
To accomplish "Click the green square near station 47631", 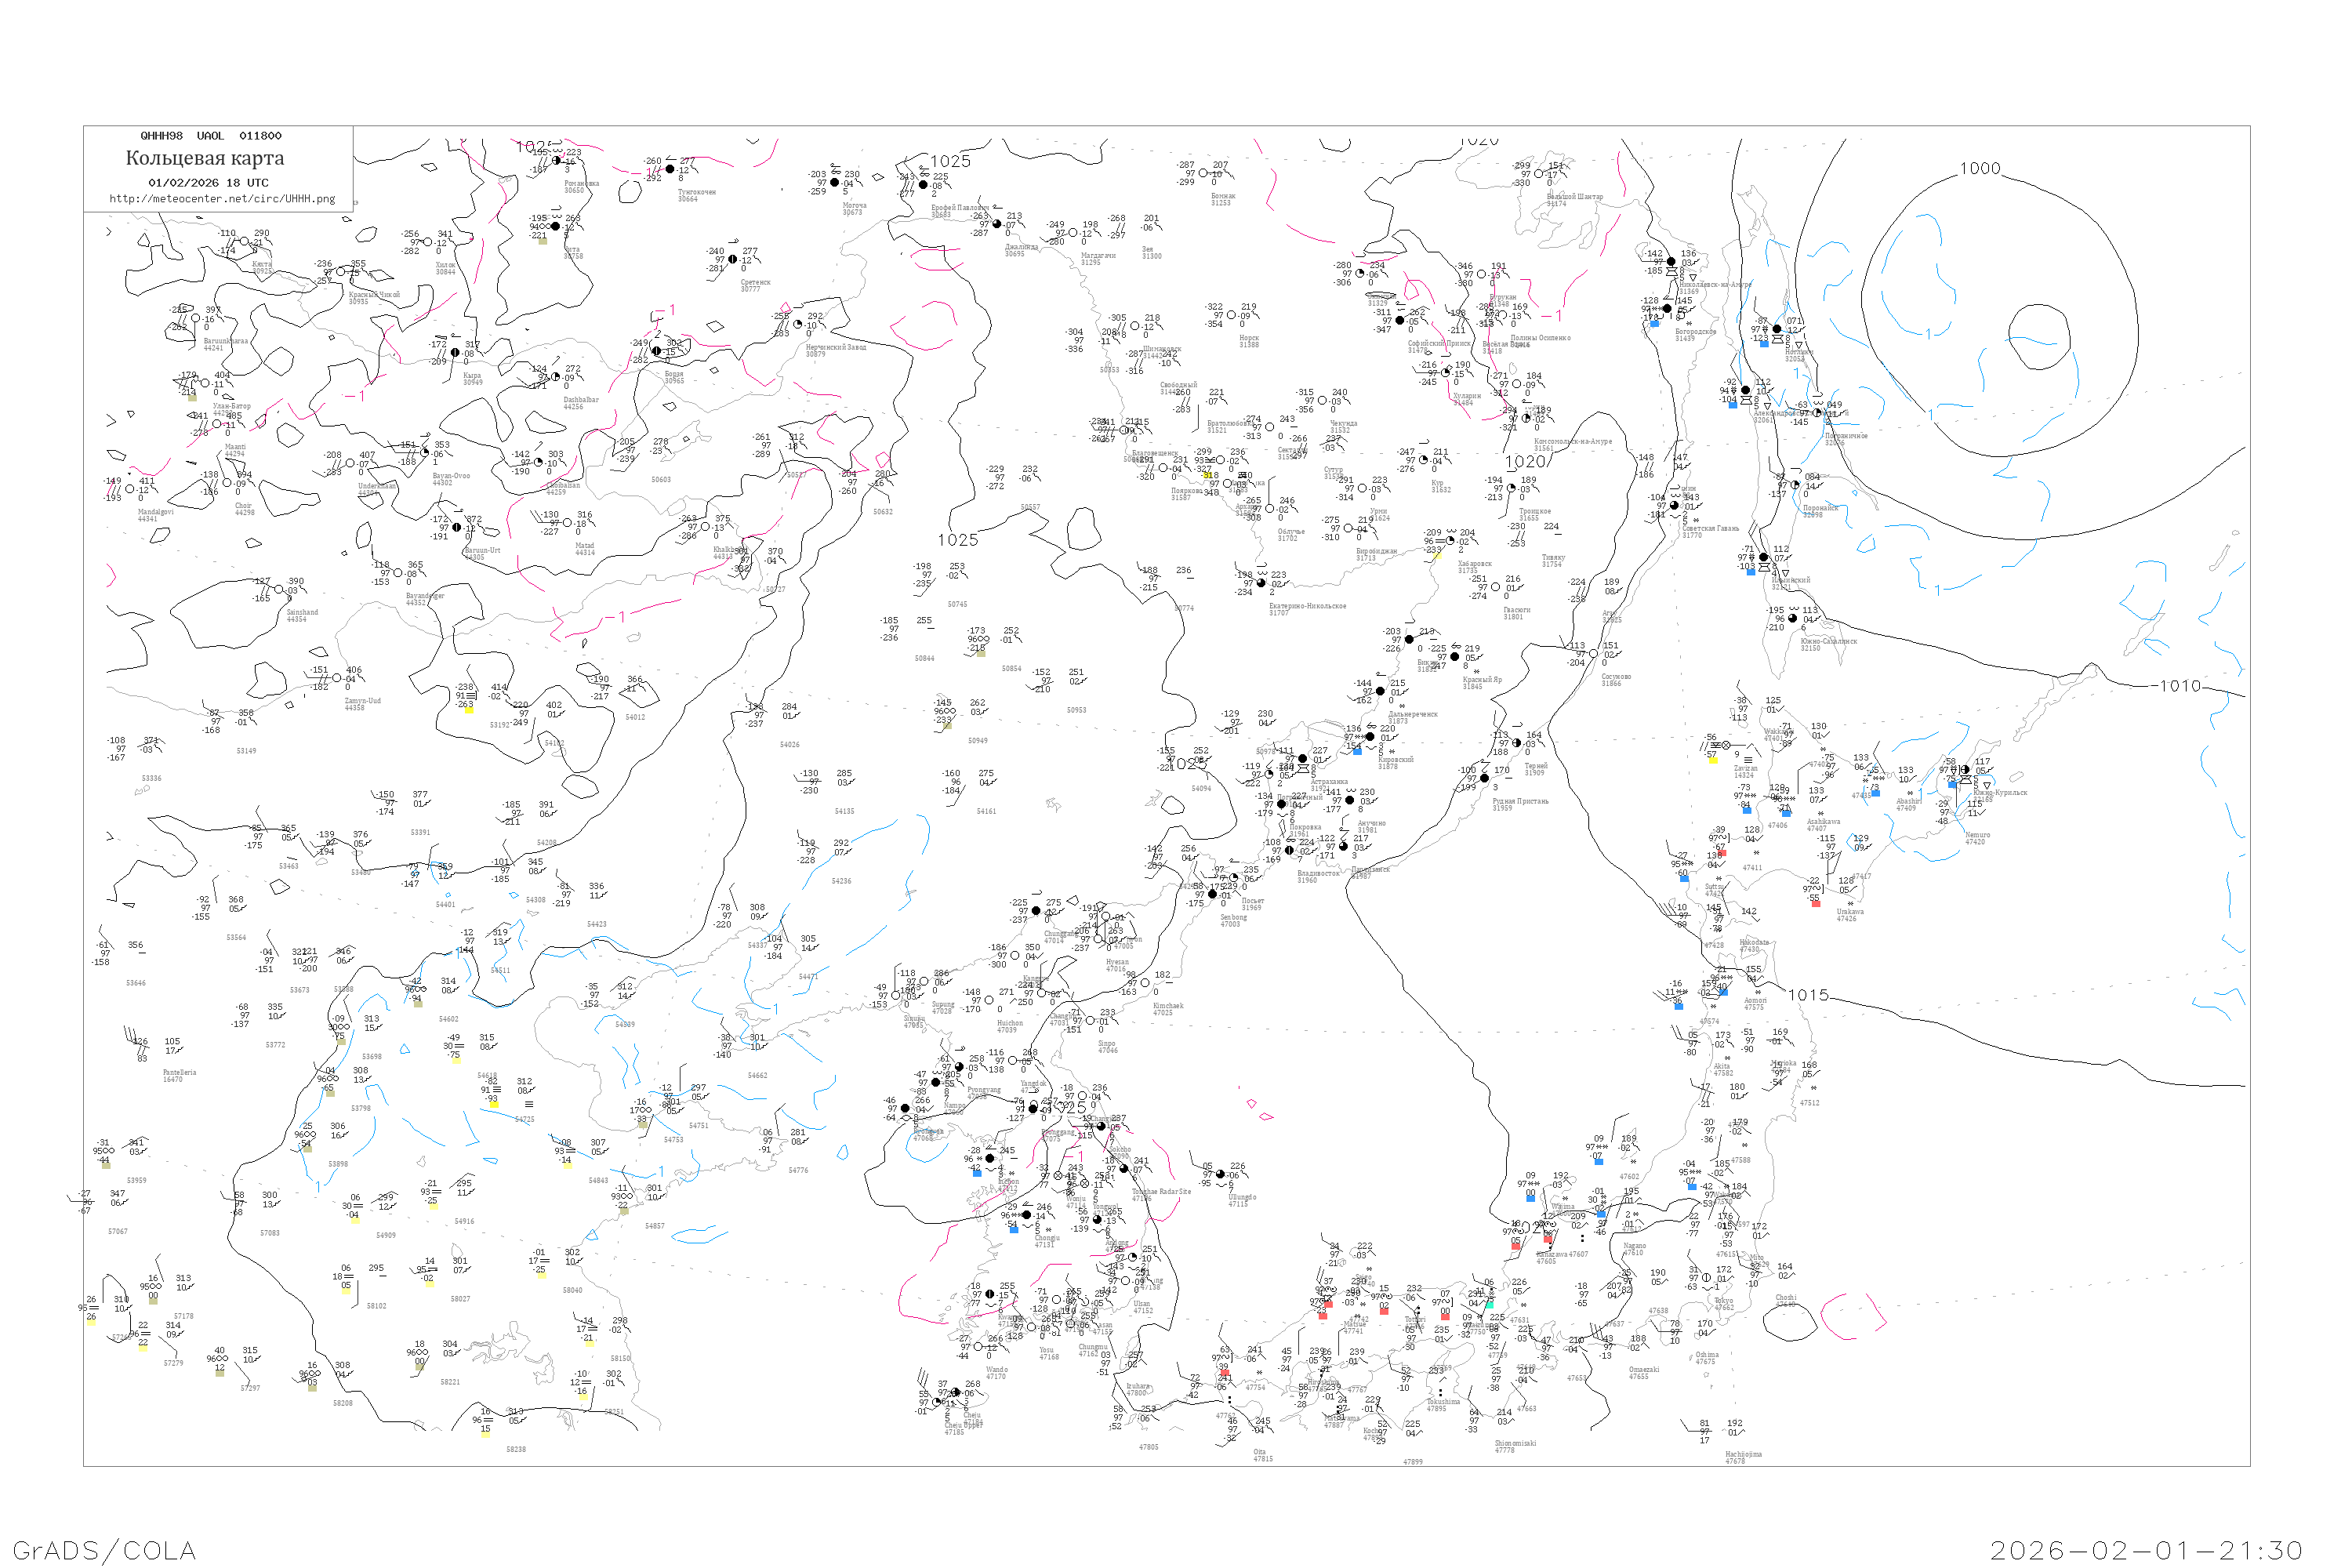I will pos(1489,1305).
